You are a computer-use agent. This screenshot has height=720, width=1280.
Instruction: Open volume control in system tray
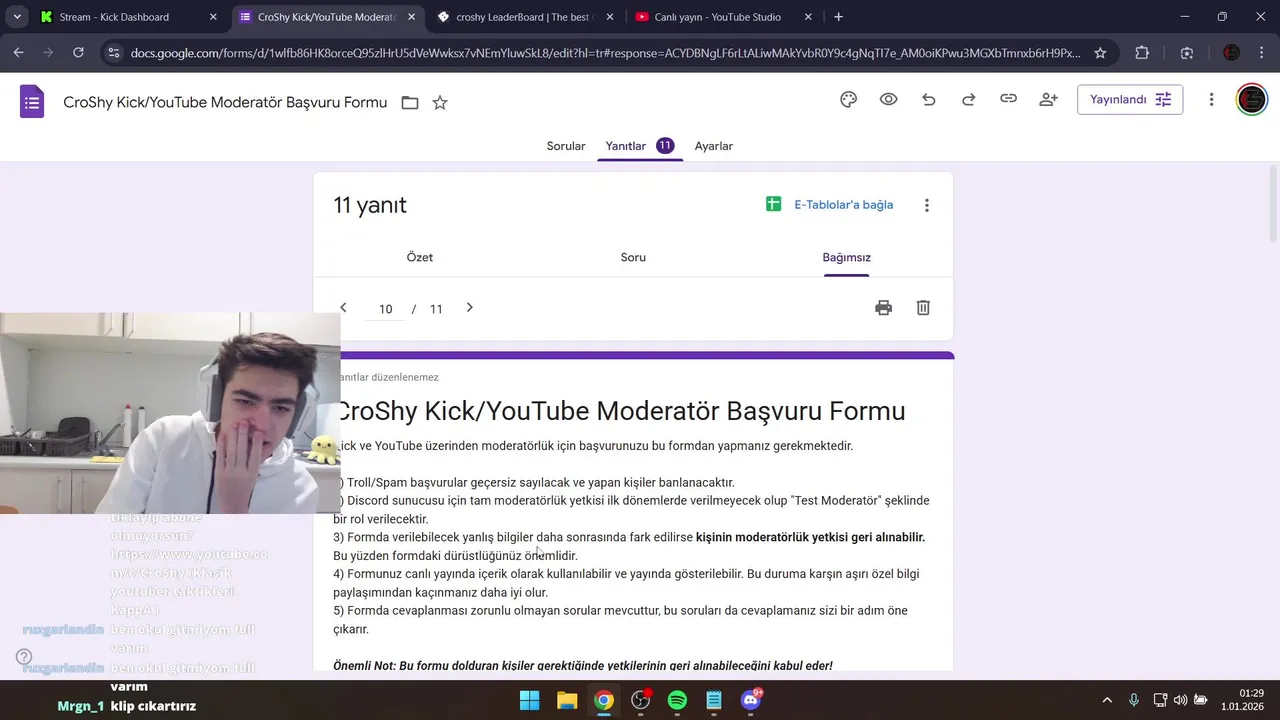1180,700
